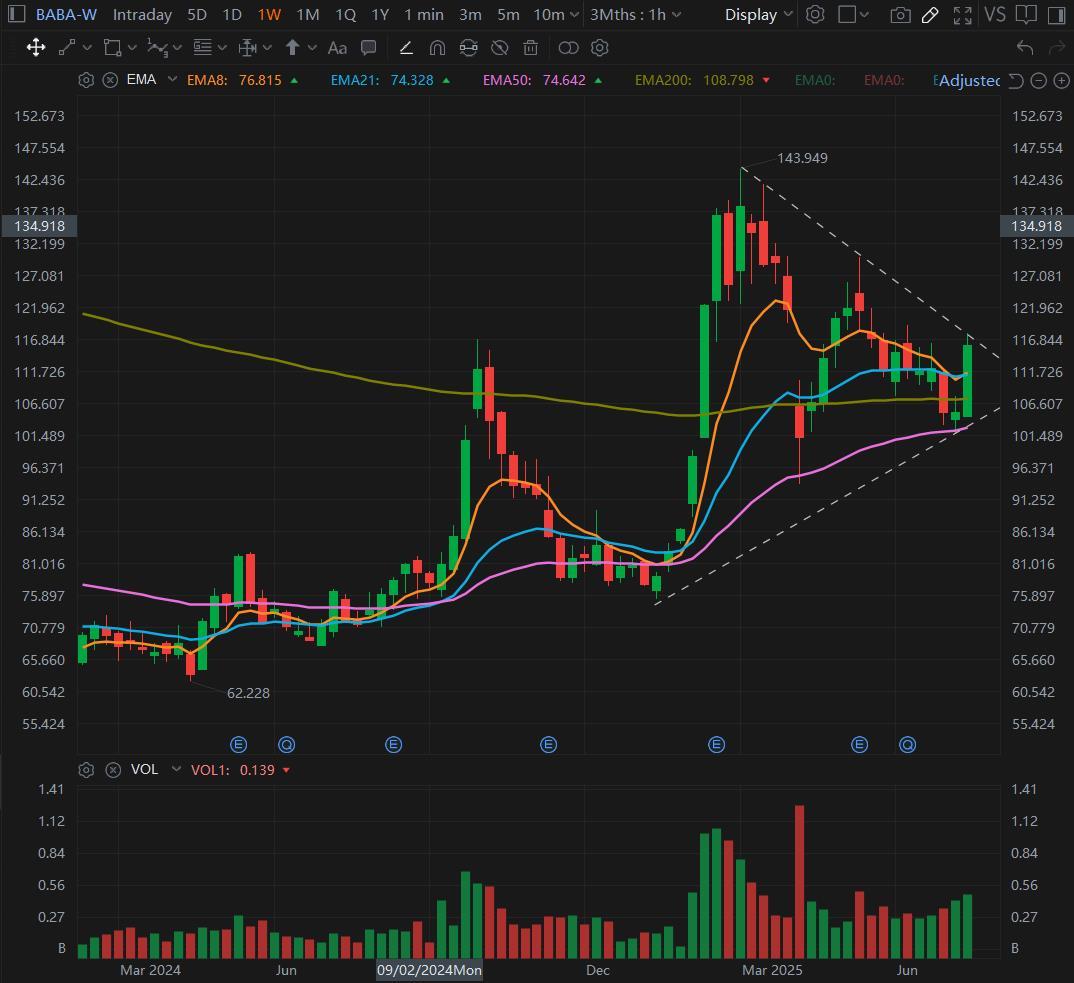Viewport: 1074px width, 983px height.
Task: Select the Fibonacci retracement lines tool
Action: (x=202, y=47)
